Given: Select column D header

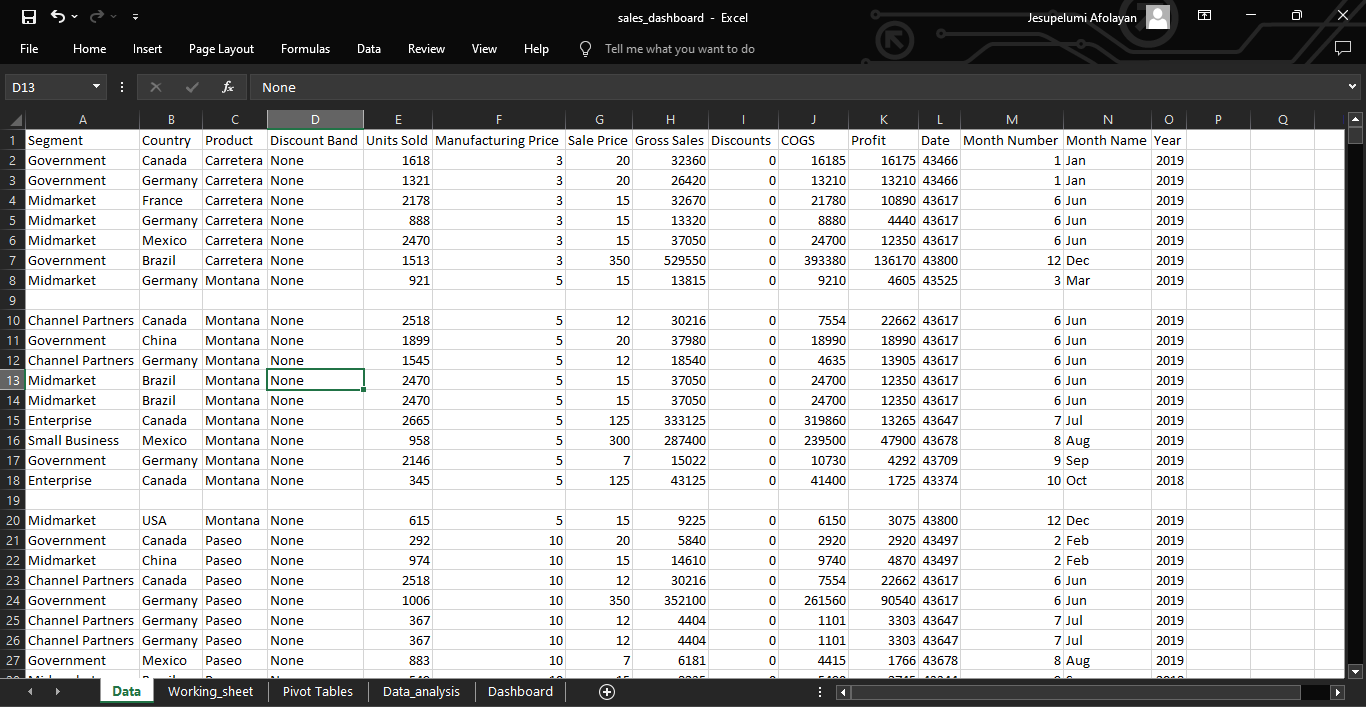Looking at the screenshot, I should tap(315, 120).
